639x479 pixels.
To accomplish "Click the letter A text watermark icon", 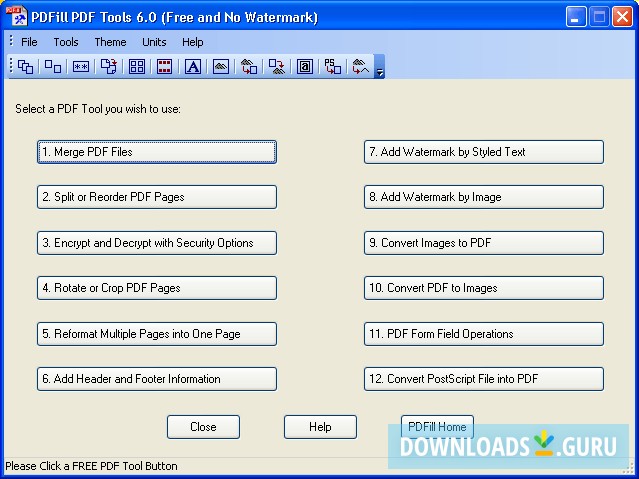I will point(193,66).
